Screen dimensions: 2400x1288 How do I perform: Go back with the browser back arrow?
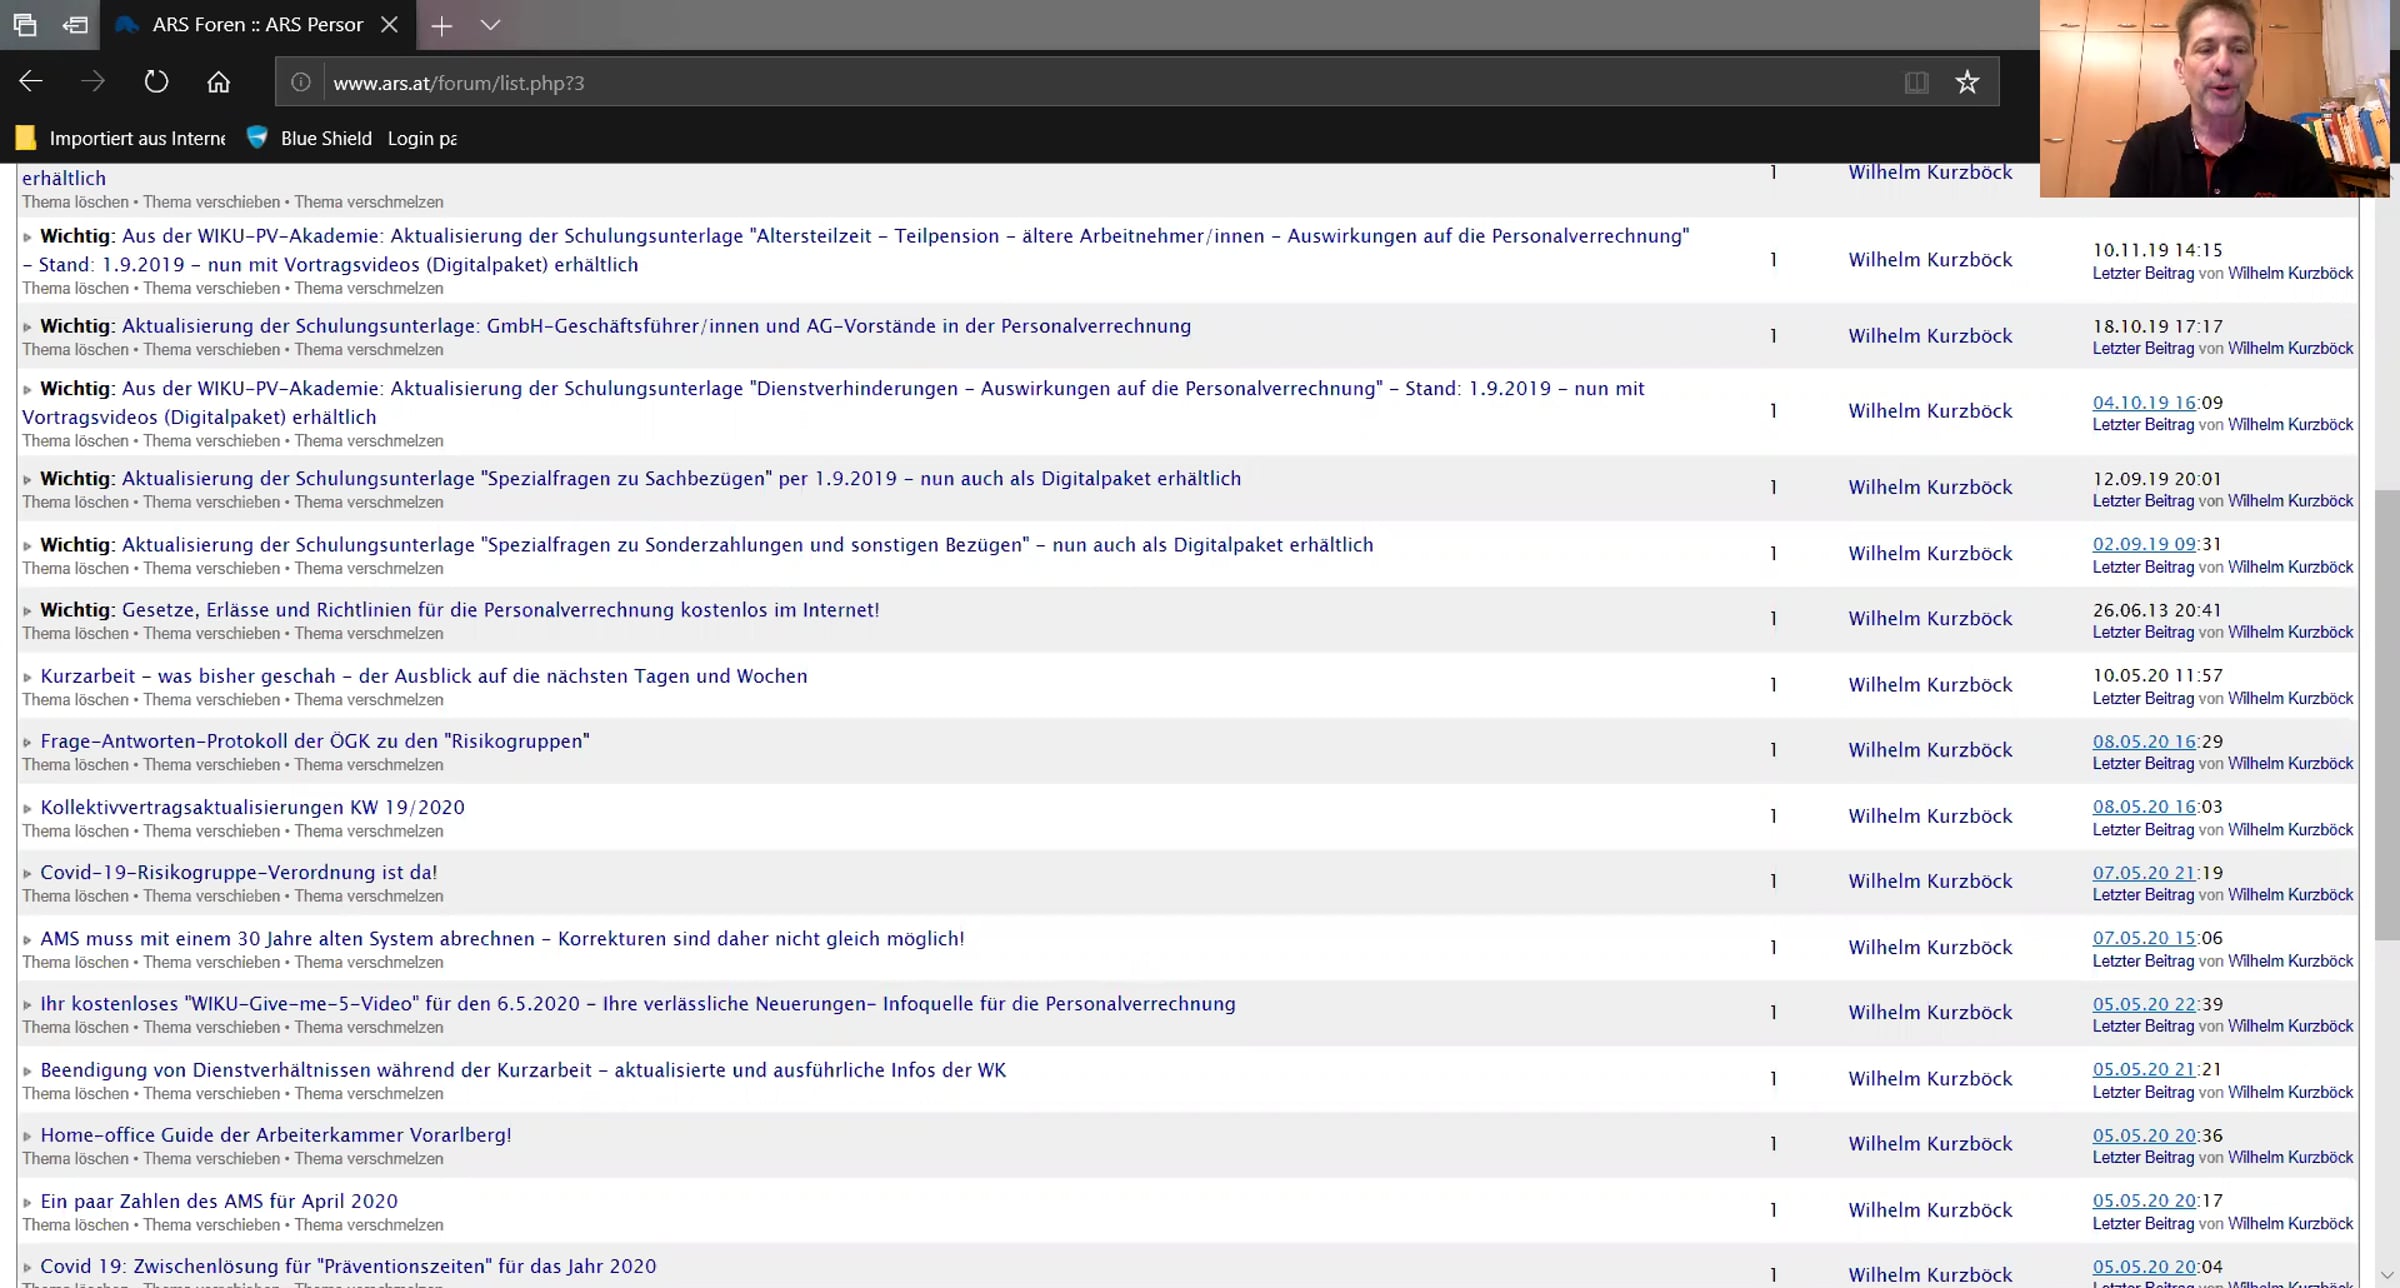[31, 82]
